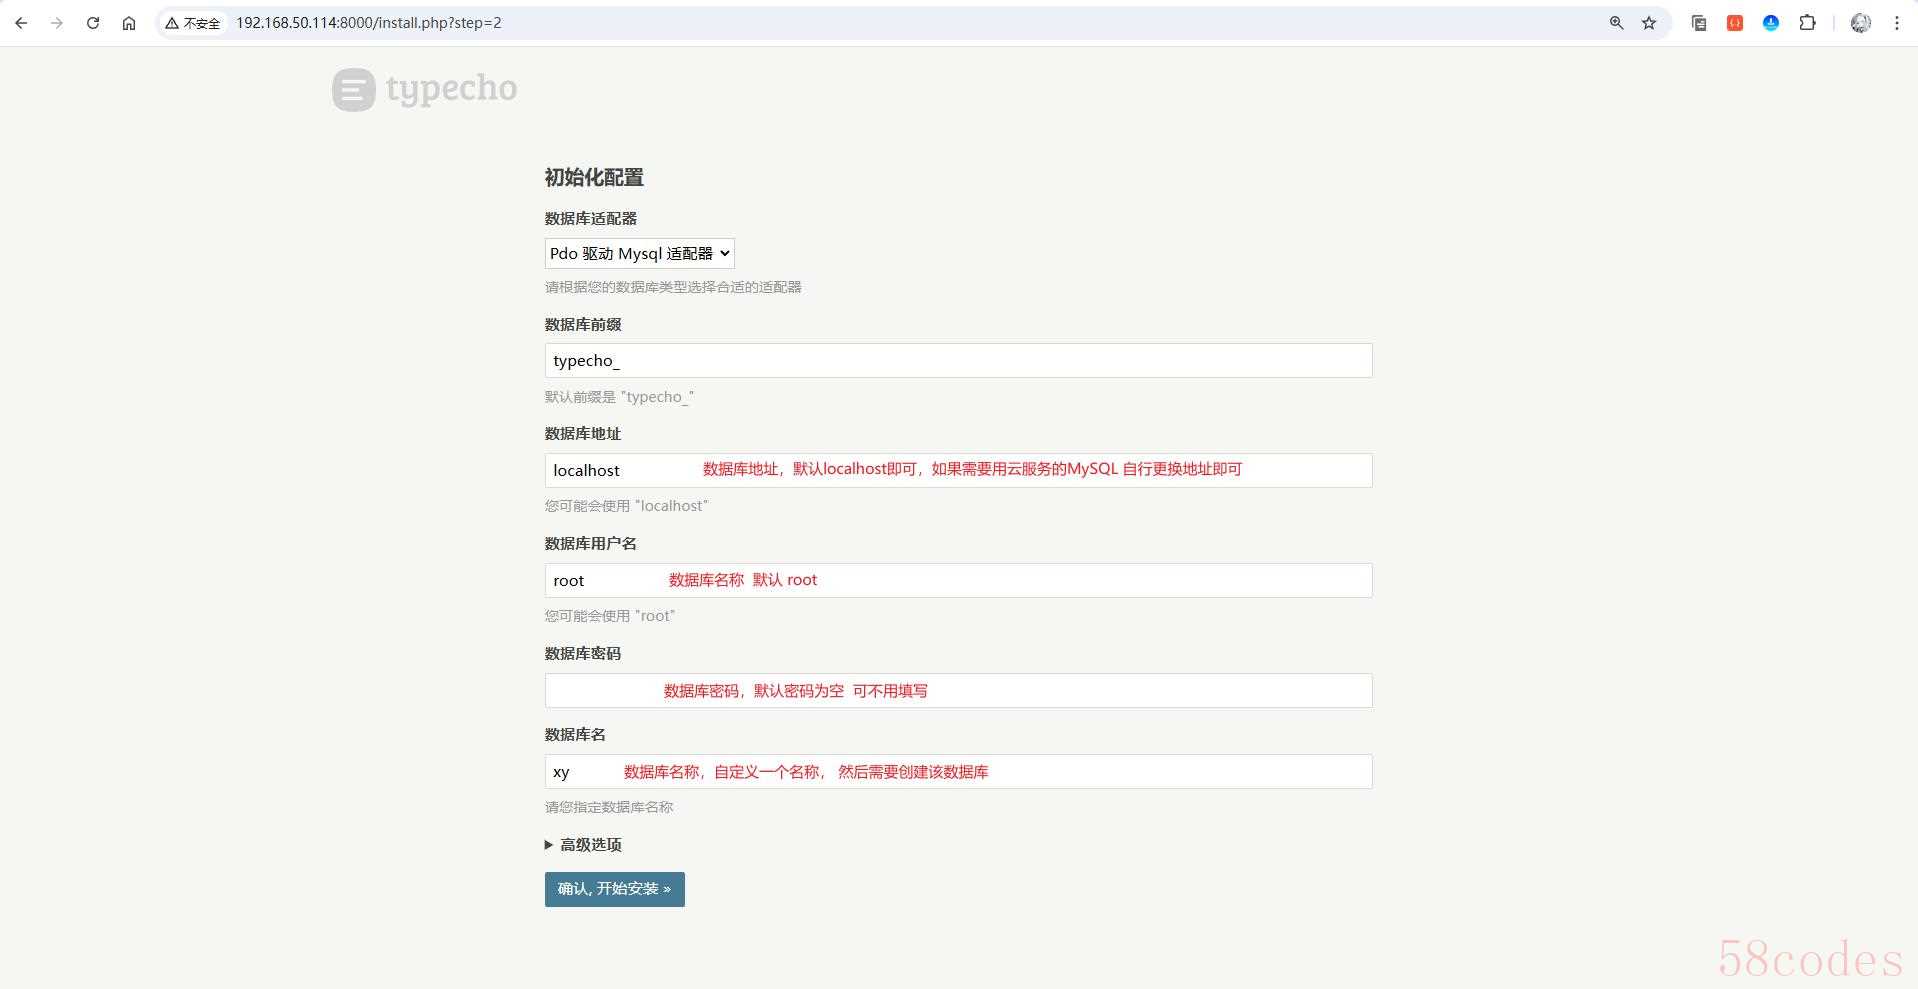Expand the 高级选项 section

coord(584,845)
